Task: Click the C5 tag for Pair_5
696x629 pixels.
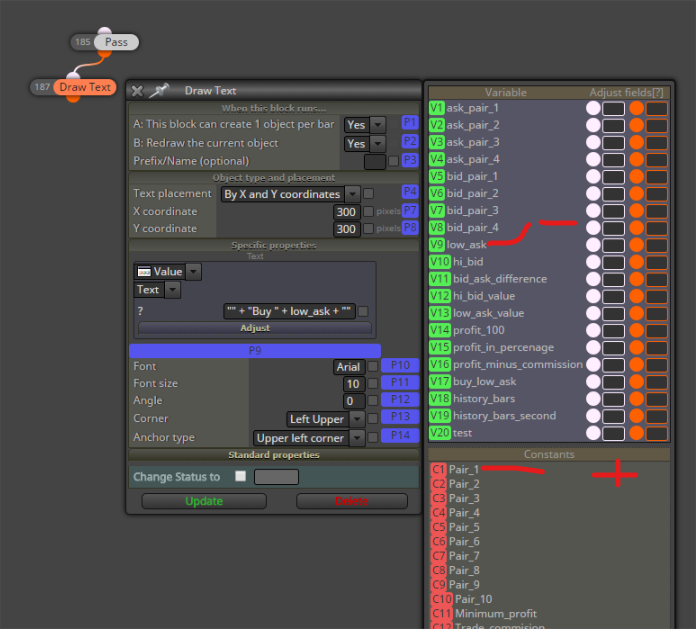Action: click(x=439, y=527)
